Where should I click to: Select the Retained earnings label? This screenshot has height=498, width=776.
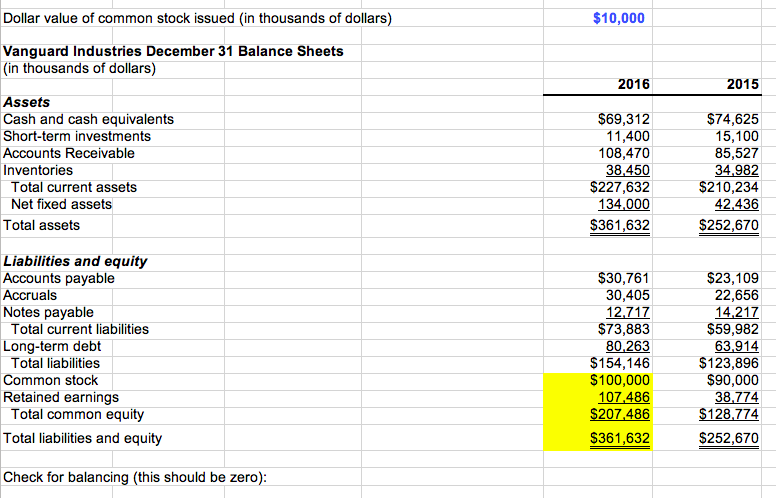pos(61,398)
